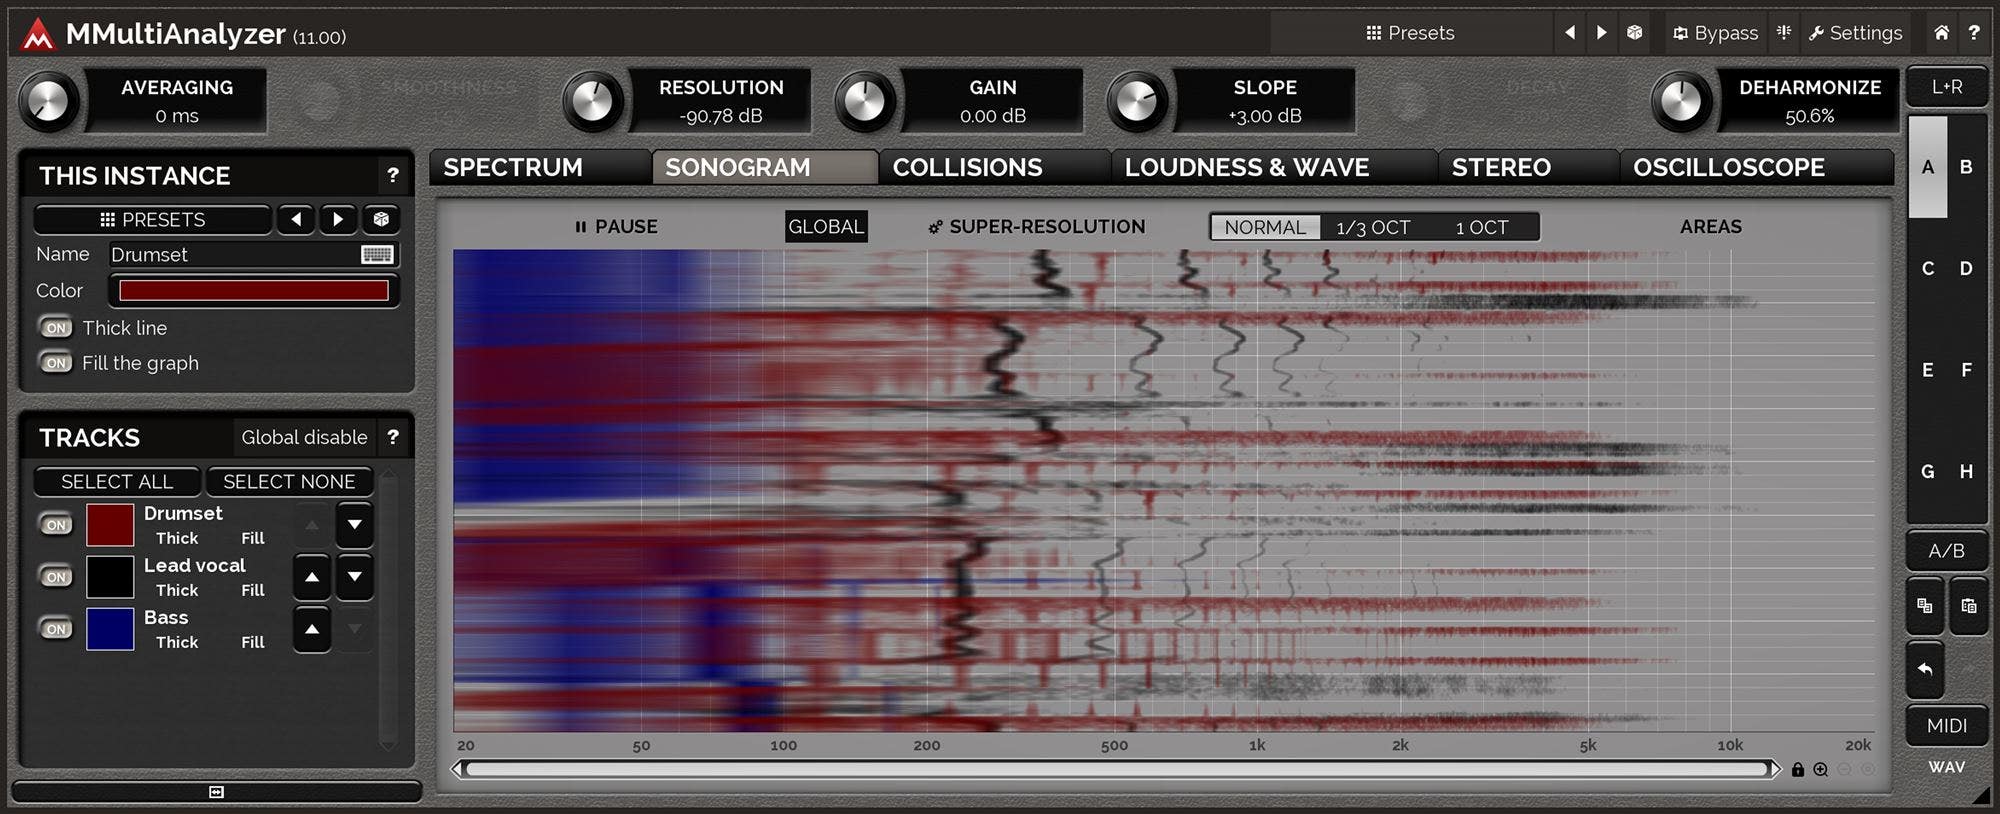This screenshot has width=2000, height=814.
Task: Move Bass track up
Action: point(312,630)
